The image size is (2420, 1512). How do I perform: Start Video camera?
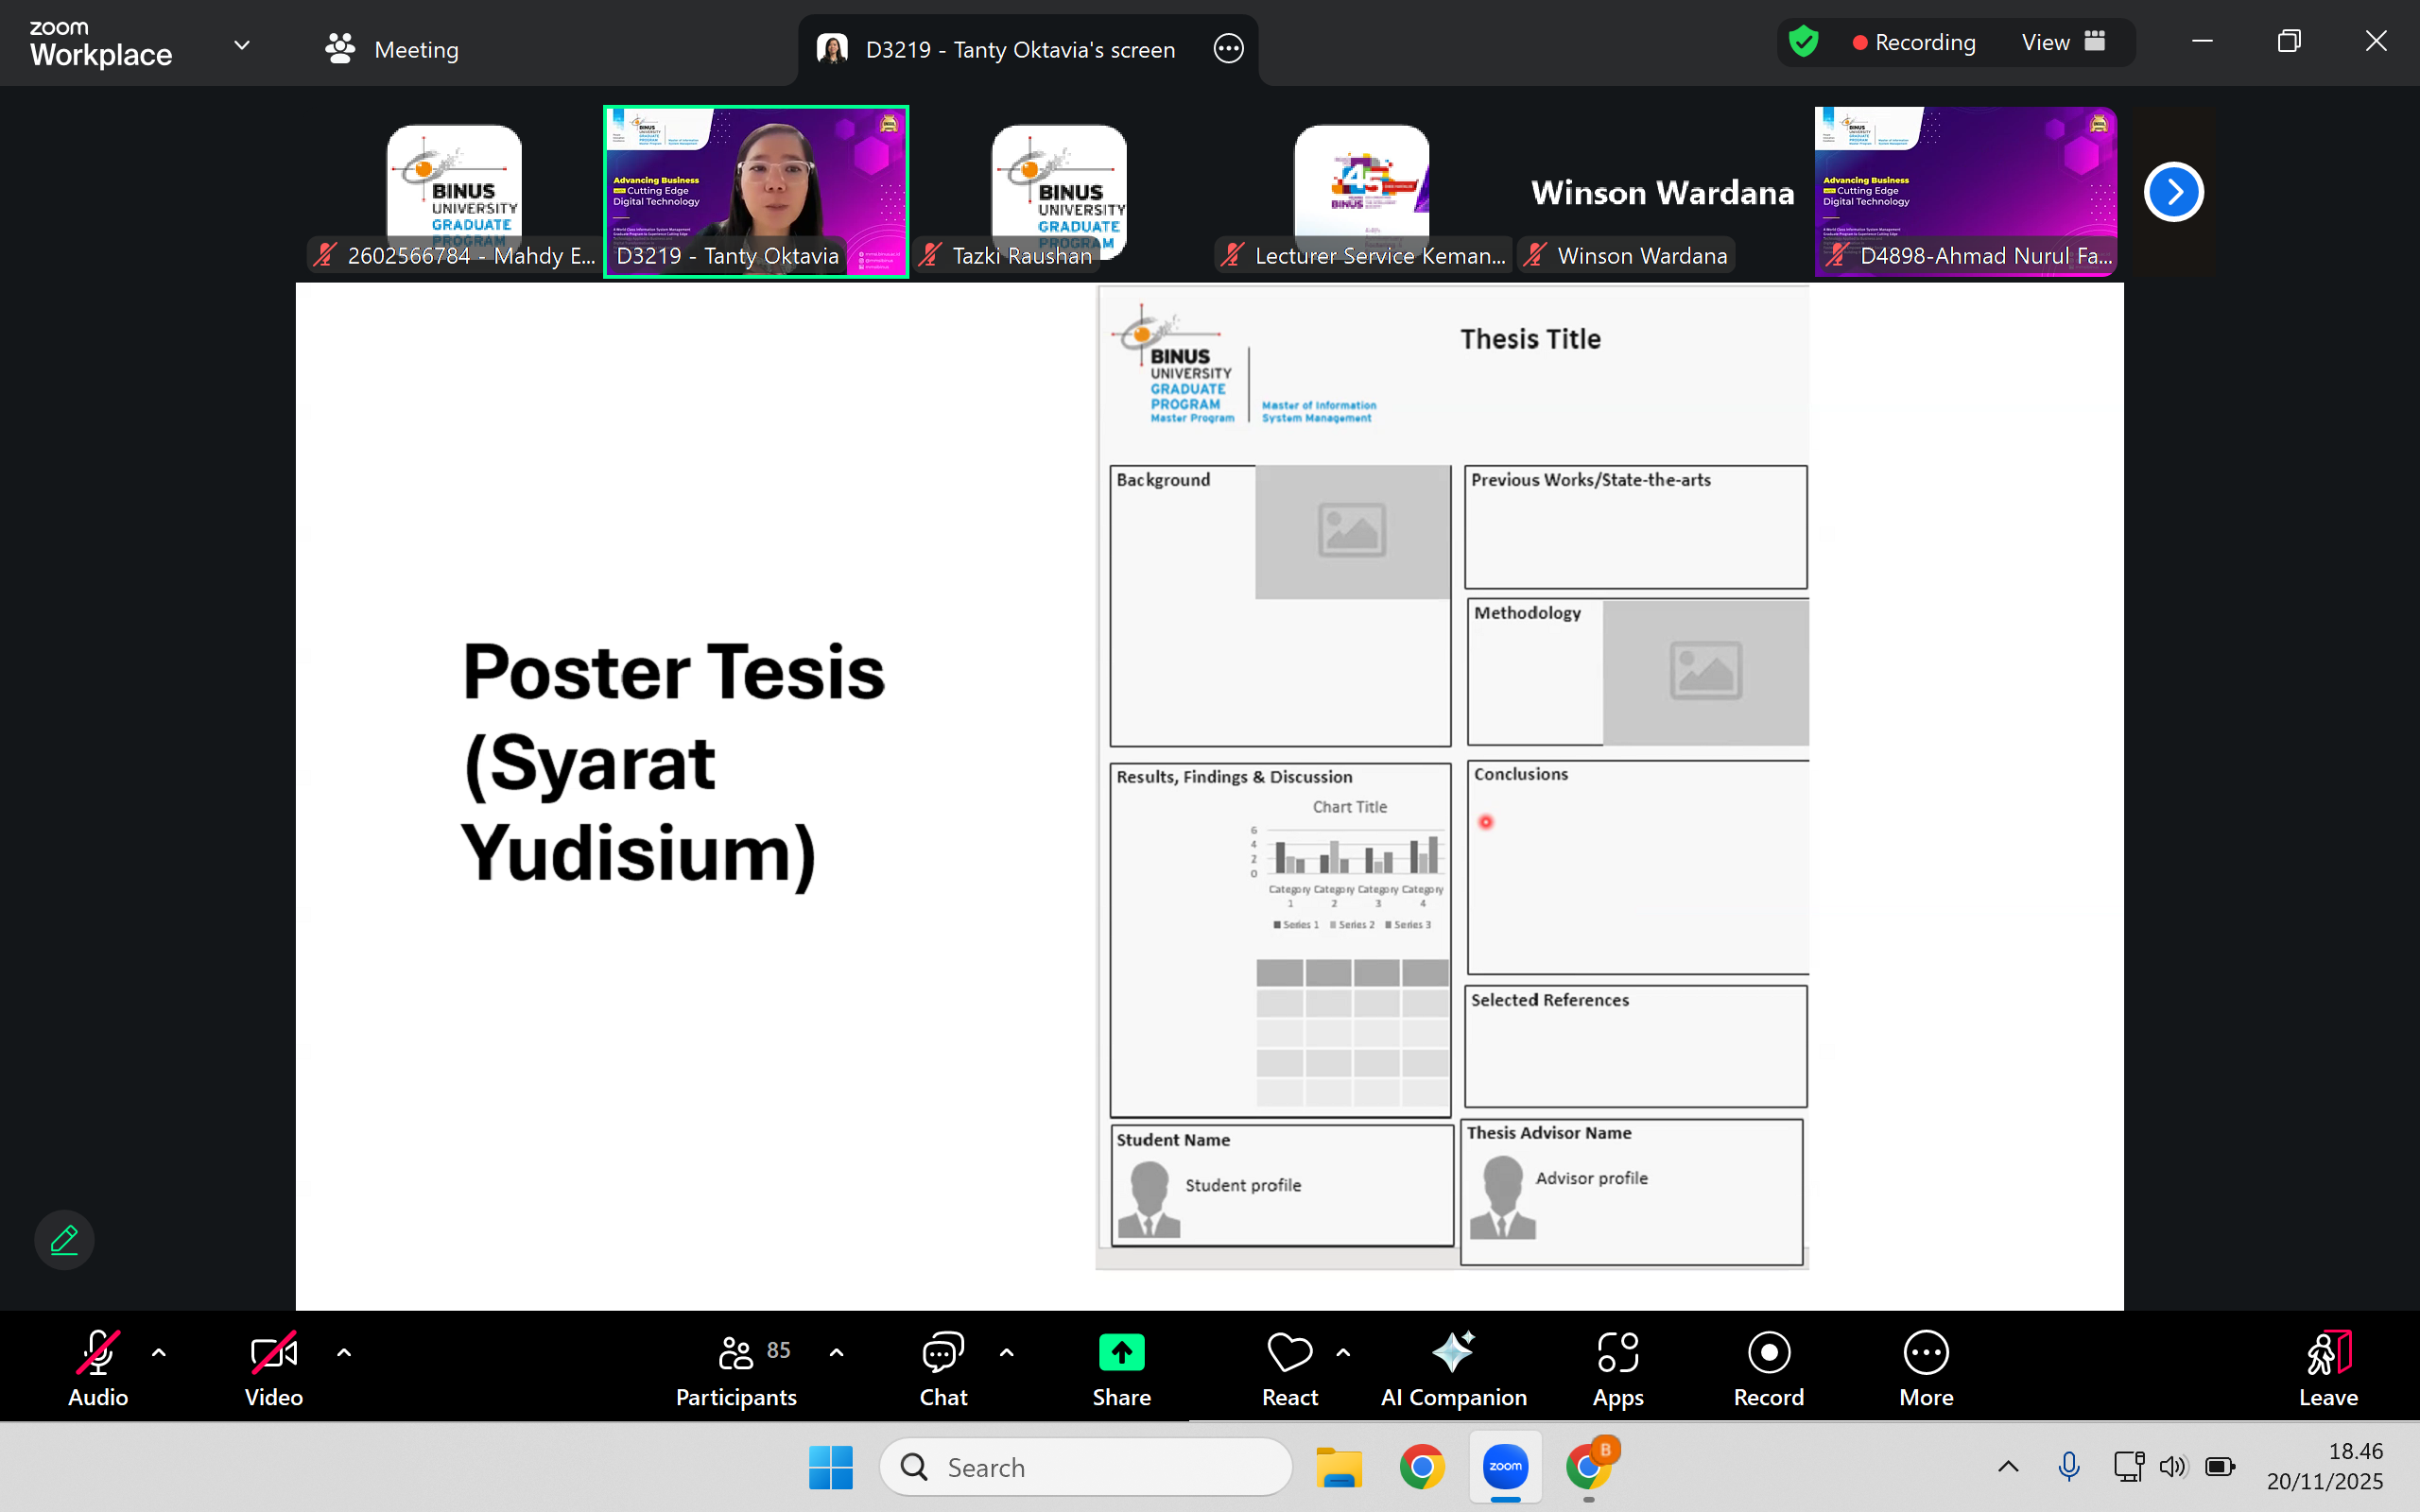pyautogui.click(x=273, y=1369)
